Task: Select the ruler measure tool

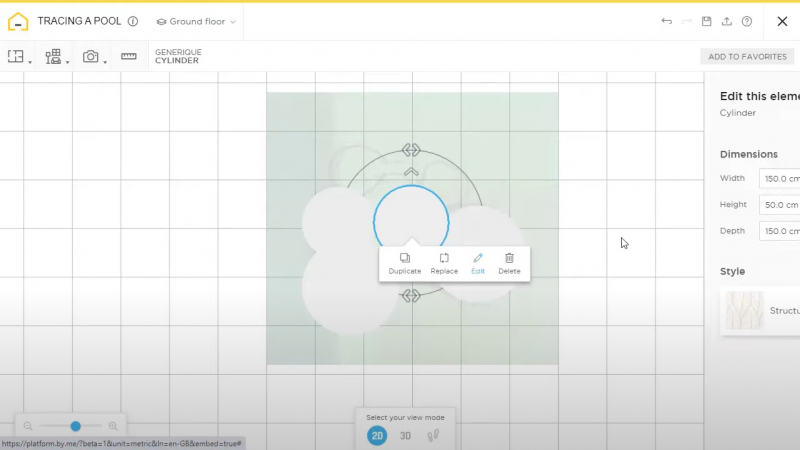Action: (x=129, y=57)
